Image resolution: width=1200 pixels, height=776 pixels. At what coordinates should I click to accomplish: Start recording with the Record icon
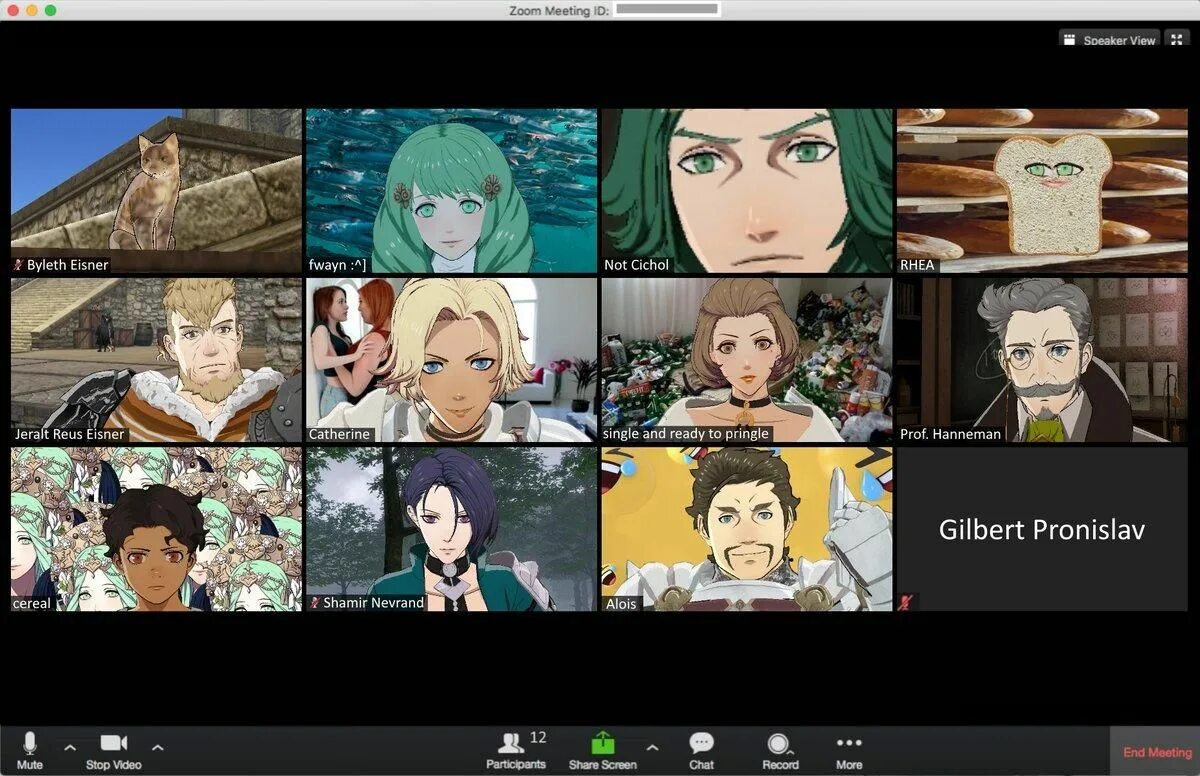pos(779,744)
